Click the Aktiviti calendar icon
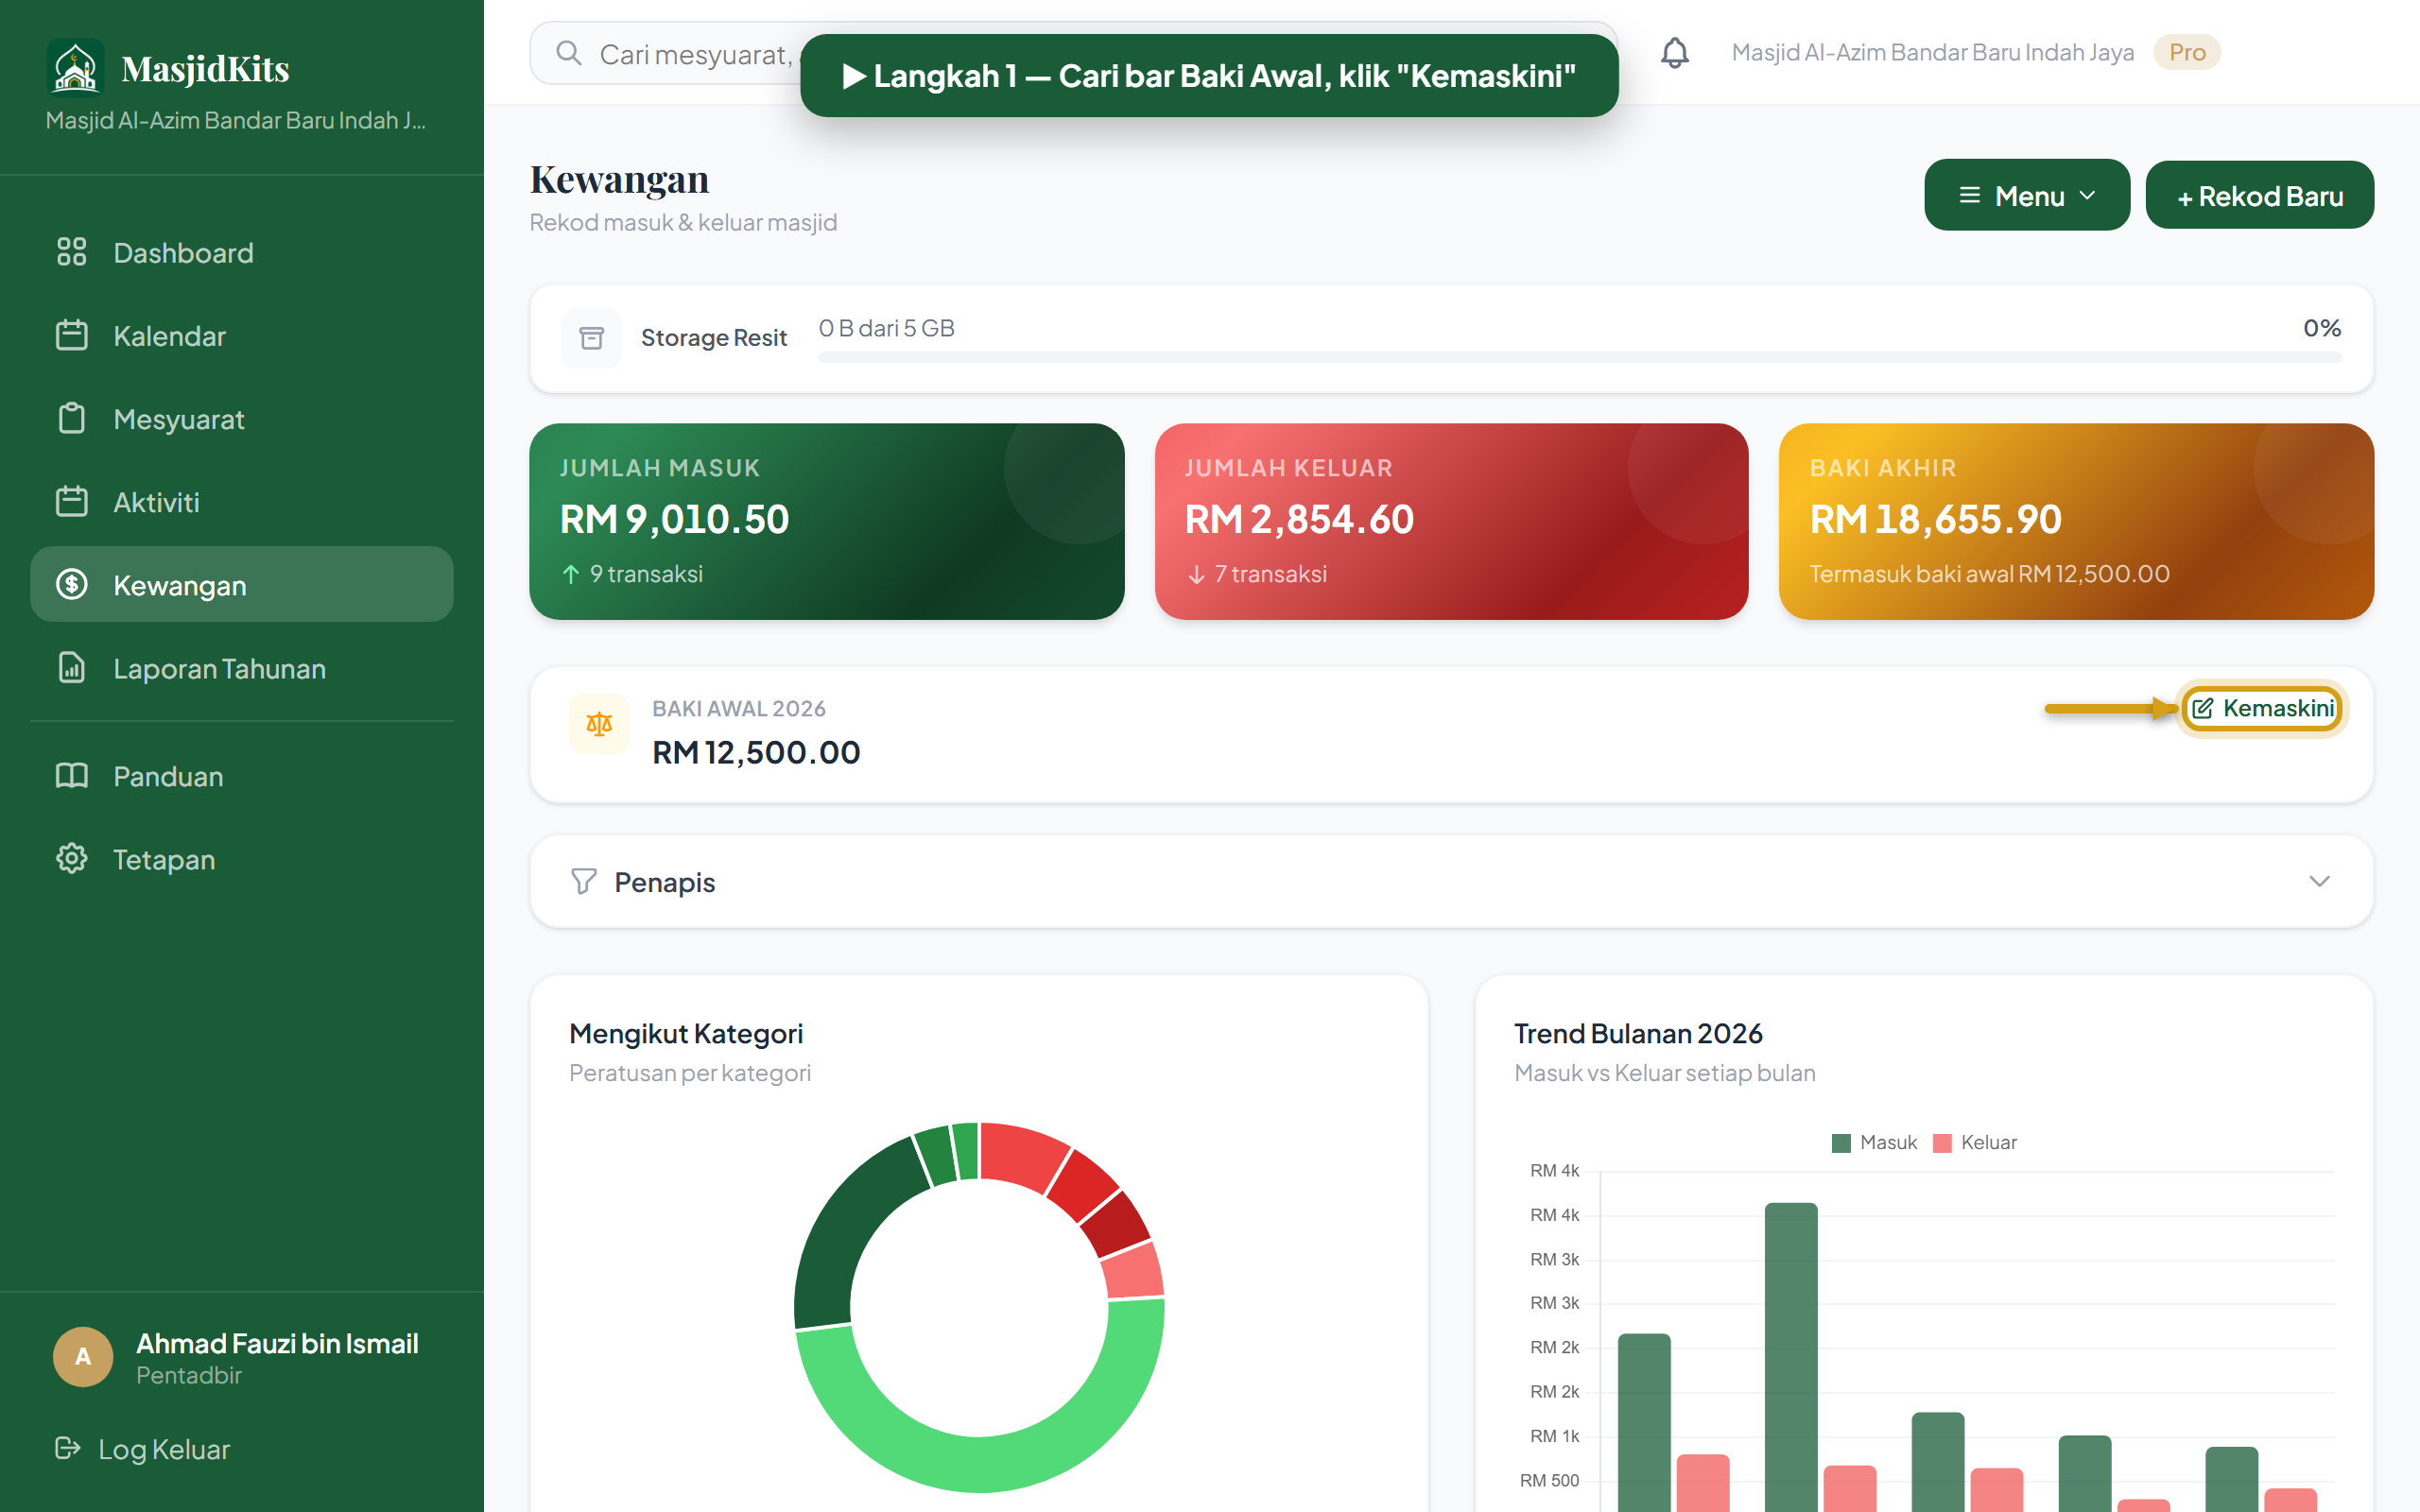2420x1512 pixels. pos(71,500)
